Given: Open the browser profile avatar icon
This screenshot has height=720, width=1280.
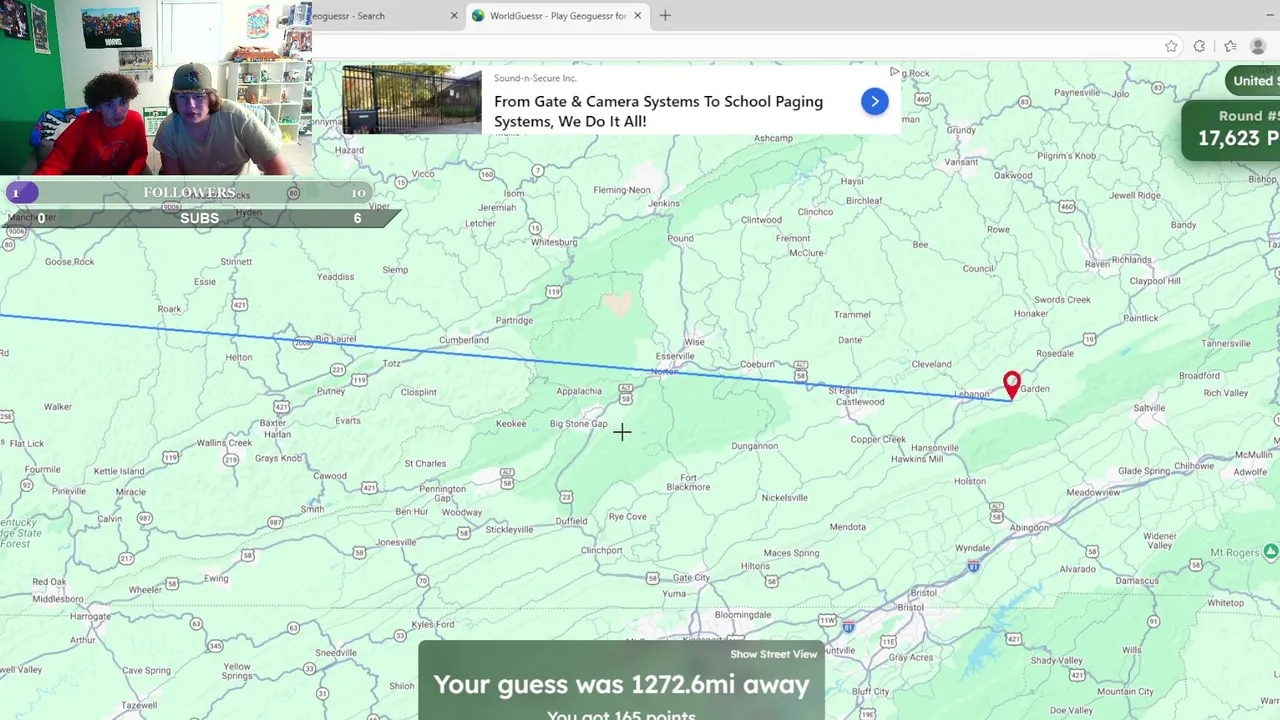Looking at the screenshot, I should tap(1258, 46).
